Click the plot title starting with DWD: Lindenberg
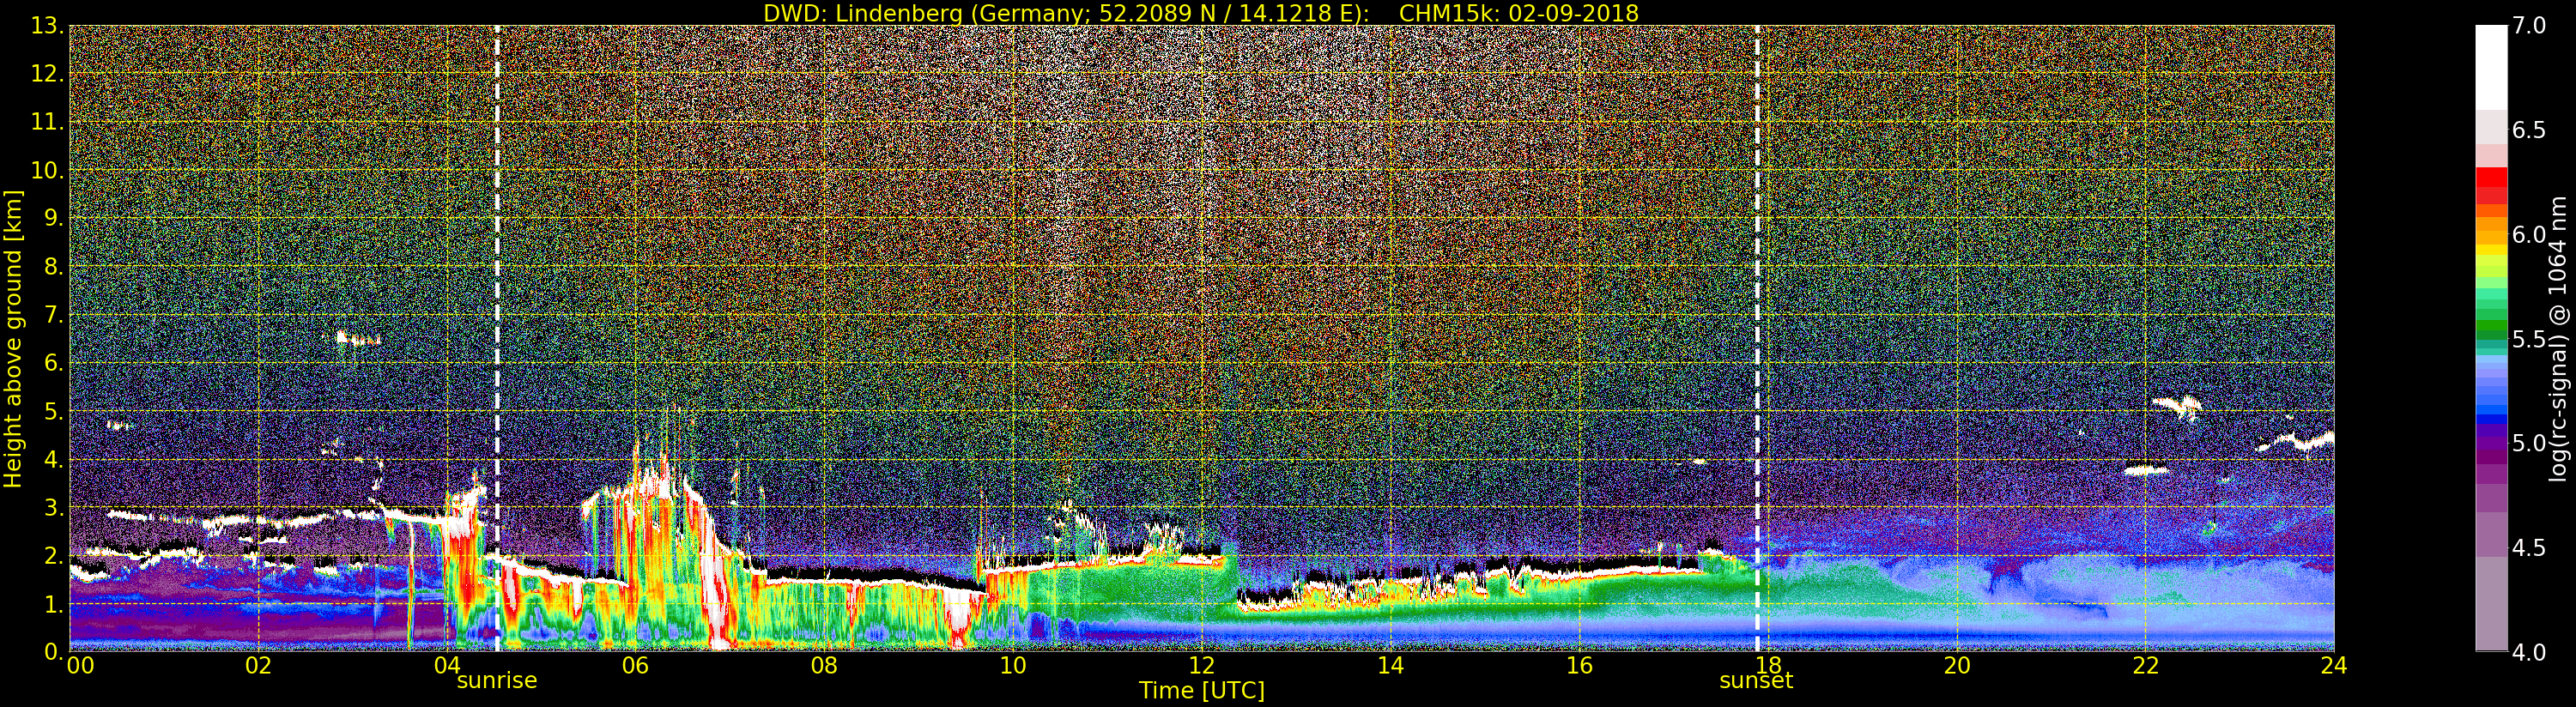Image resolution: width=2576 pixels, height=707 pixels. [1201, 13]
